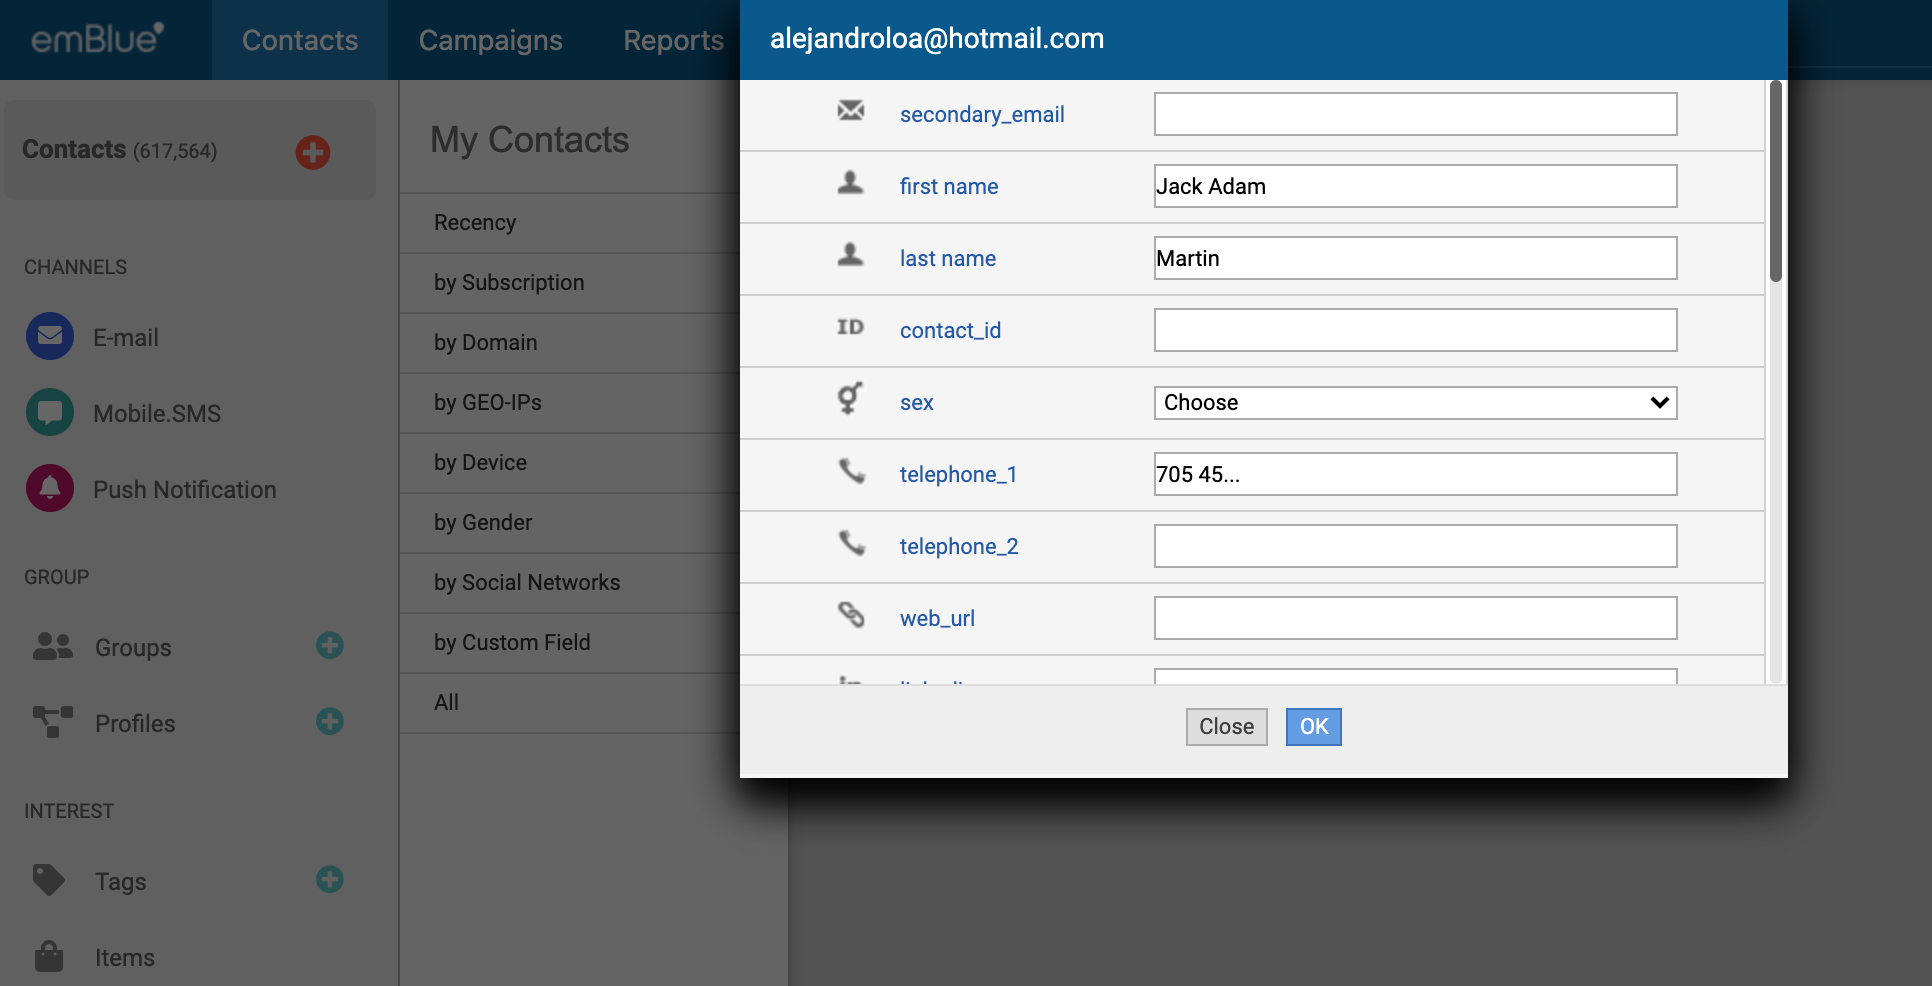The image size is (1932, 986).
Task: Click the Push Notification bell icon
Action: pyautogui.click(x=50, y=488)
